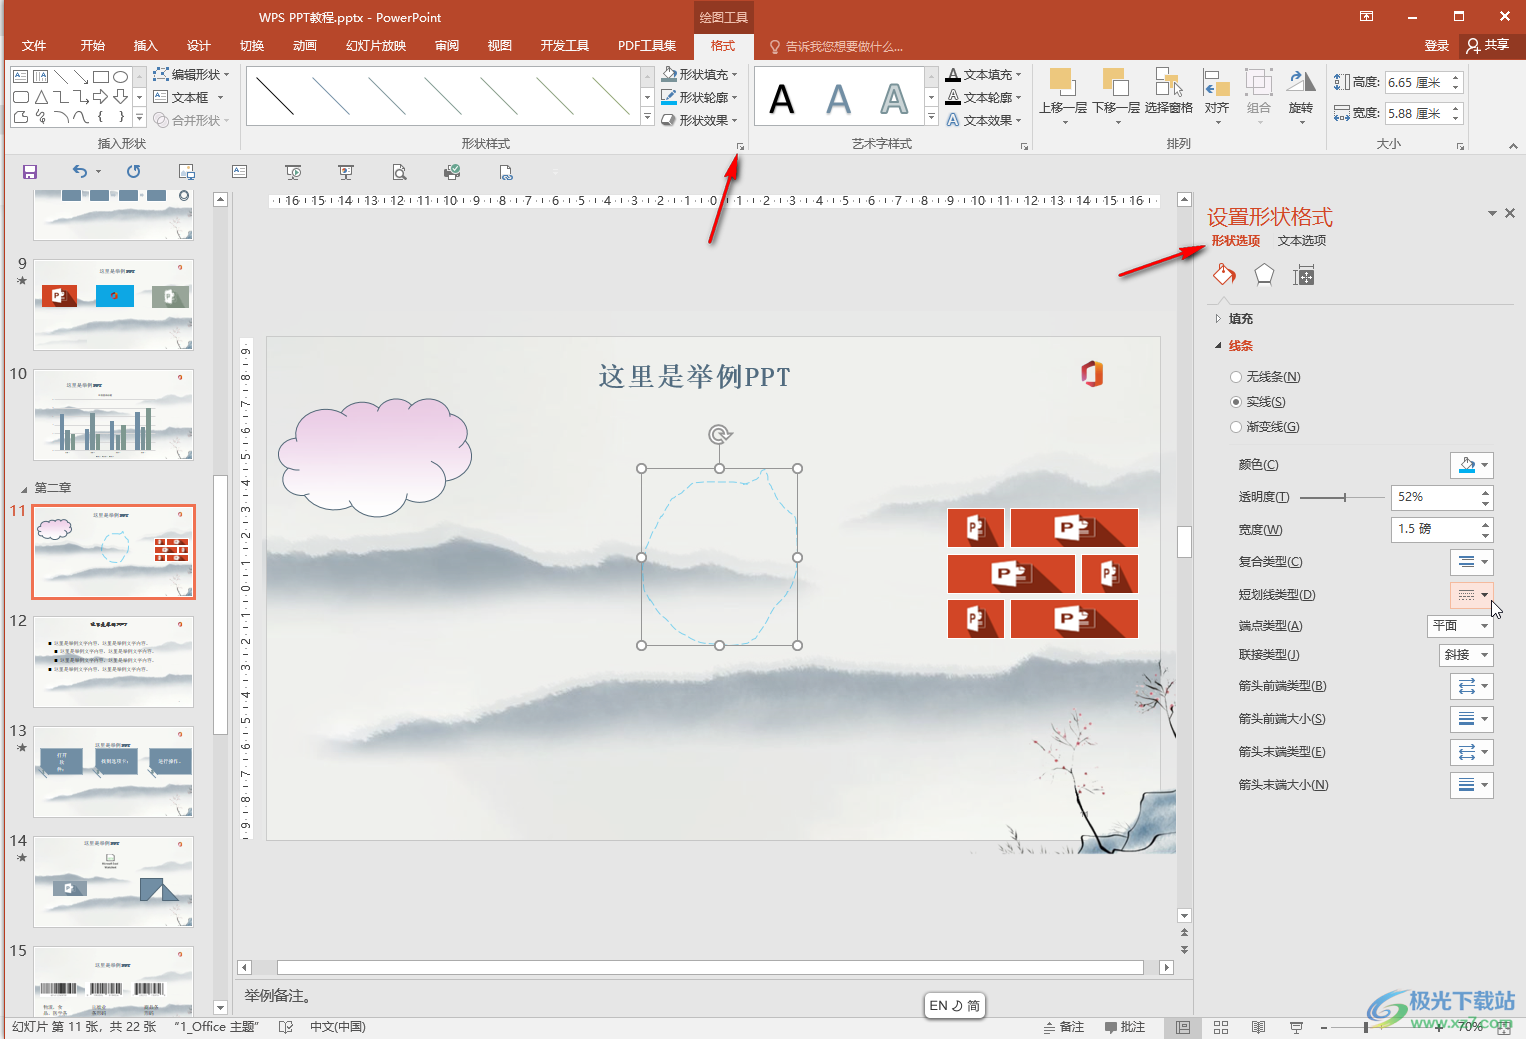Viewport: 1526px width, 1039px height.
Task: Switch to Text Options (文本选项) tab
Action: point(1301,241)
